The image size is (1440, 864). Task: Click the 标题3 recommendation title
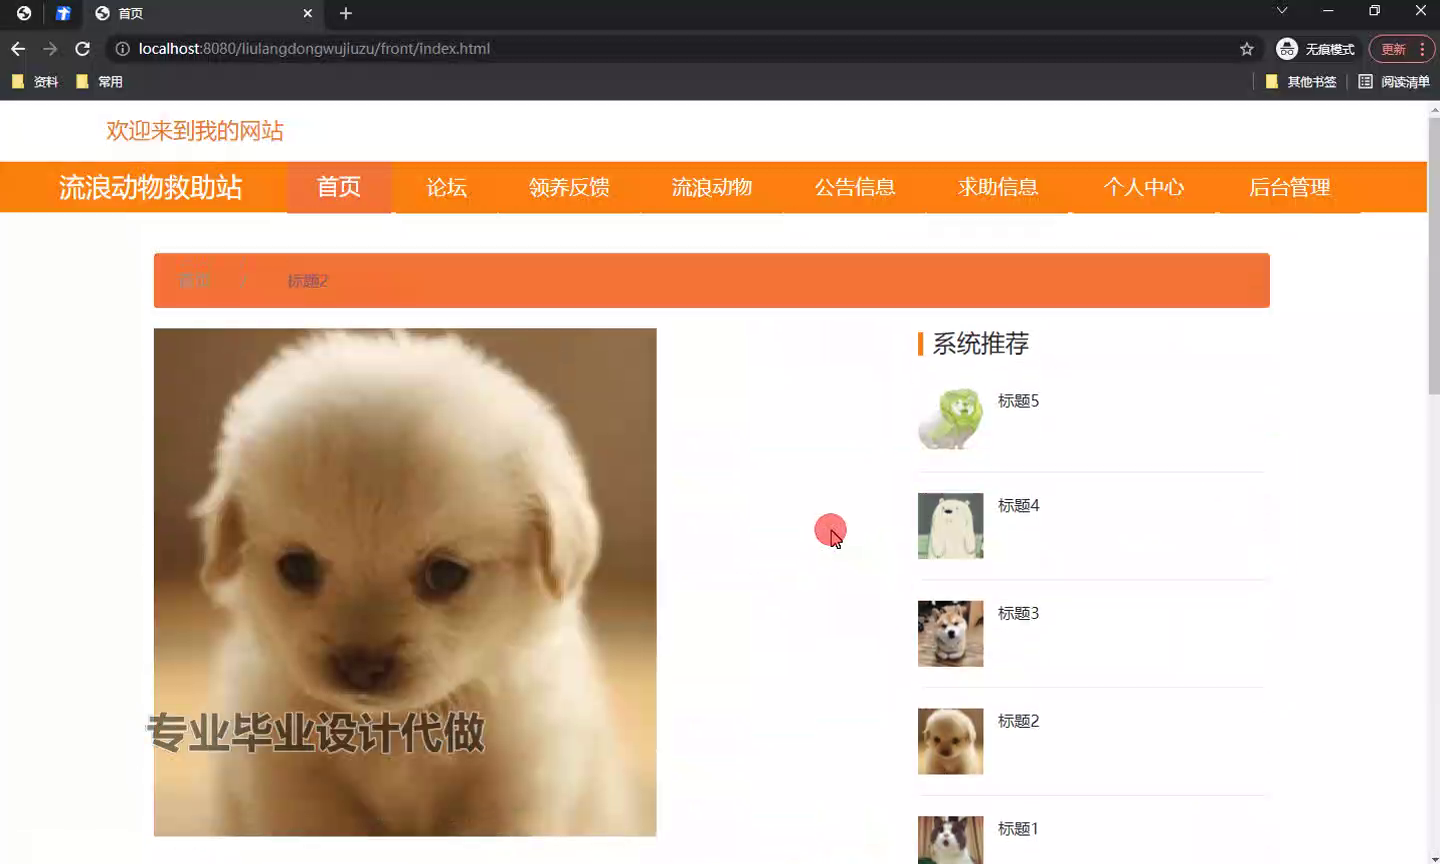[1018, 614]
